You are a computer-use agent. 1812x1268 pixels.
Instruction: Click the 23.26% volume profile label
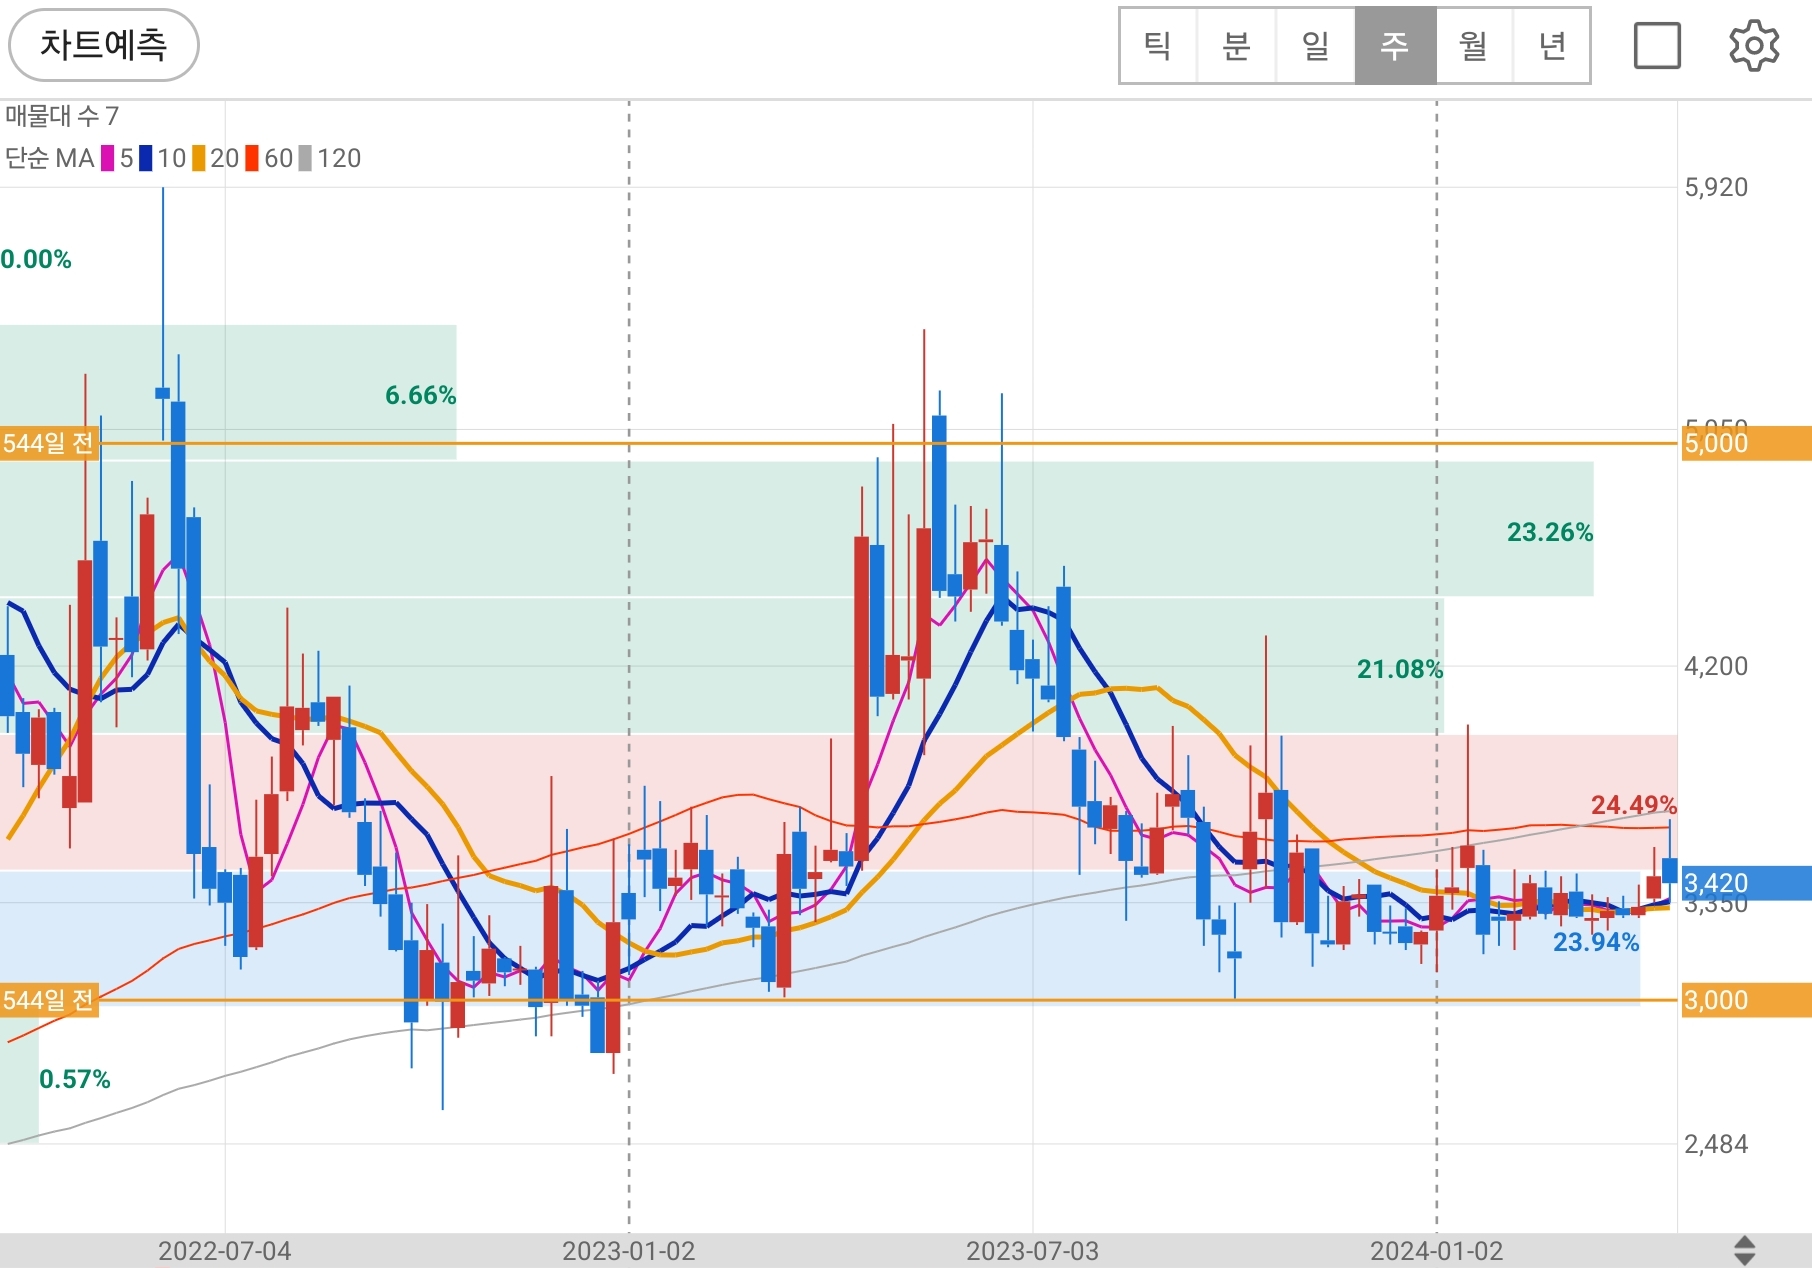pyautogui.click(x=1550, y=532)
